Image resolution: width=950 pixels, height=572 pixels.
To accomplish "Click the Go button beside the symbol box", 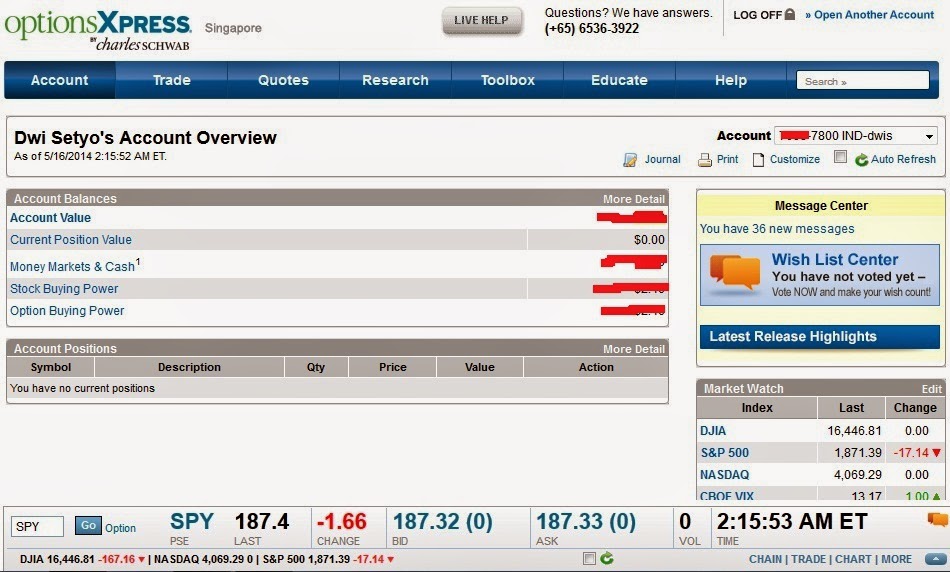I will coord(88,525).
